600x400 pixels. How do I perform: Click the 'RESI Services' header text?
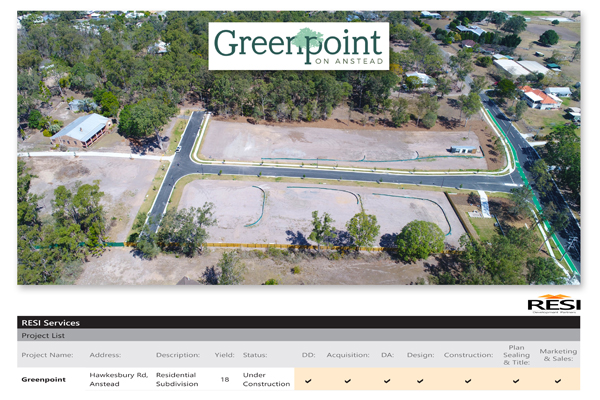tap(51, 323)
